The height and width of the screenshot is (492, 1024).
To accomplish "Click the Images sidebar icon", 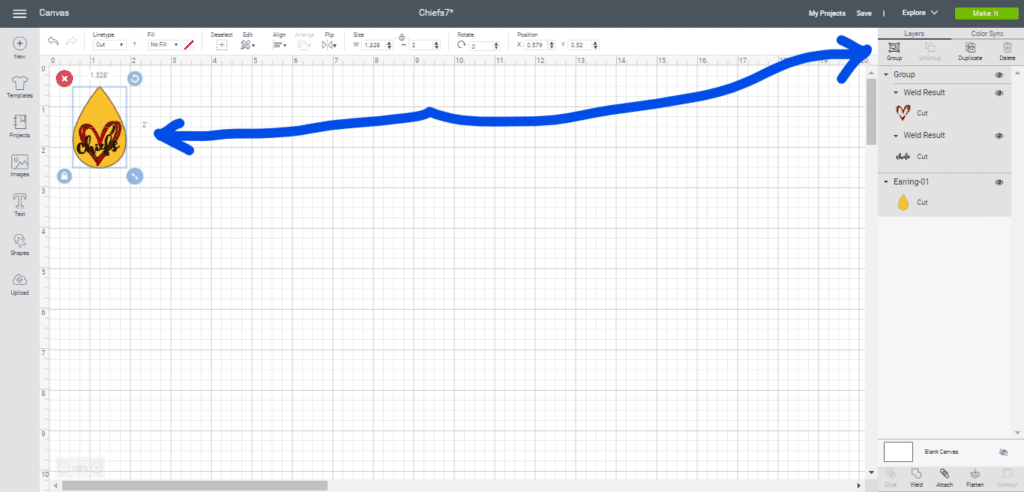I will click(19, 165).
